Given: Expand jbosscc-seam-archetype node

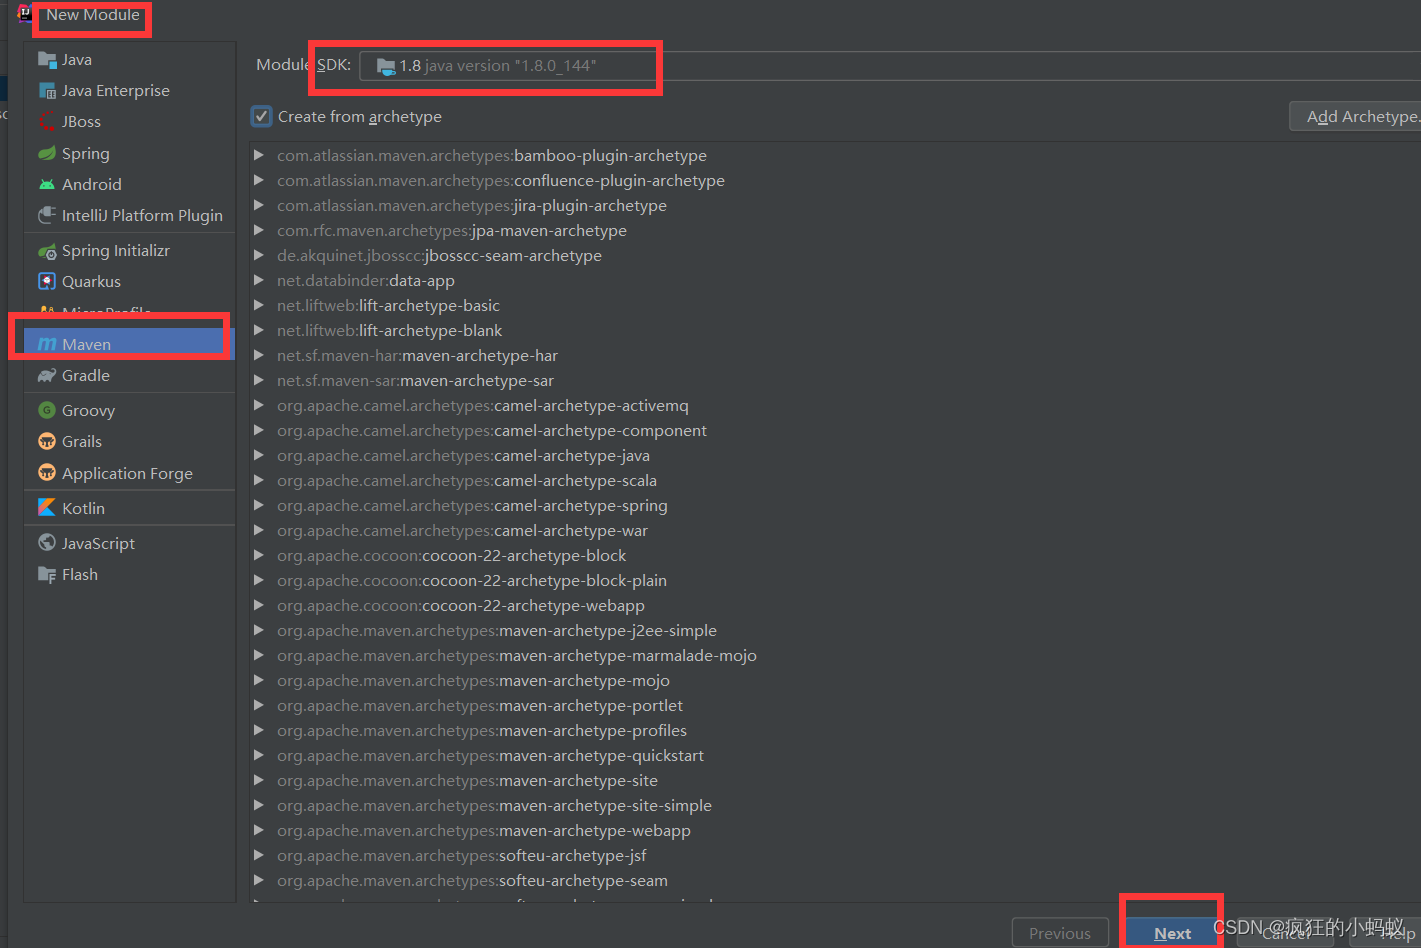Looking at the screenshot, I should tap(259, 256).
